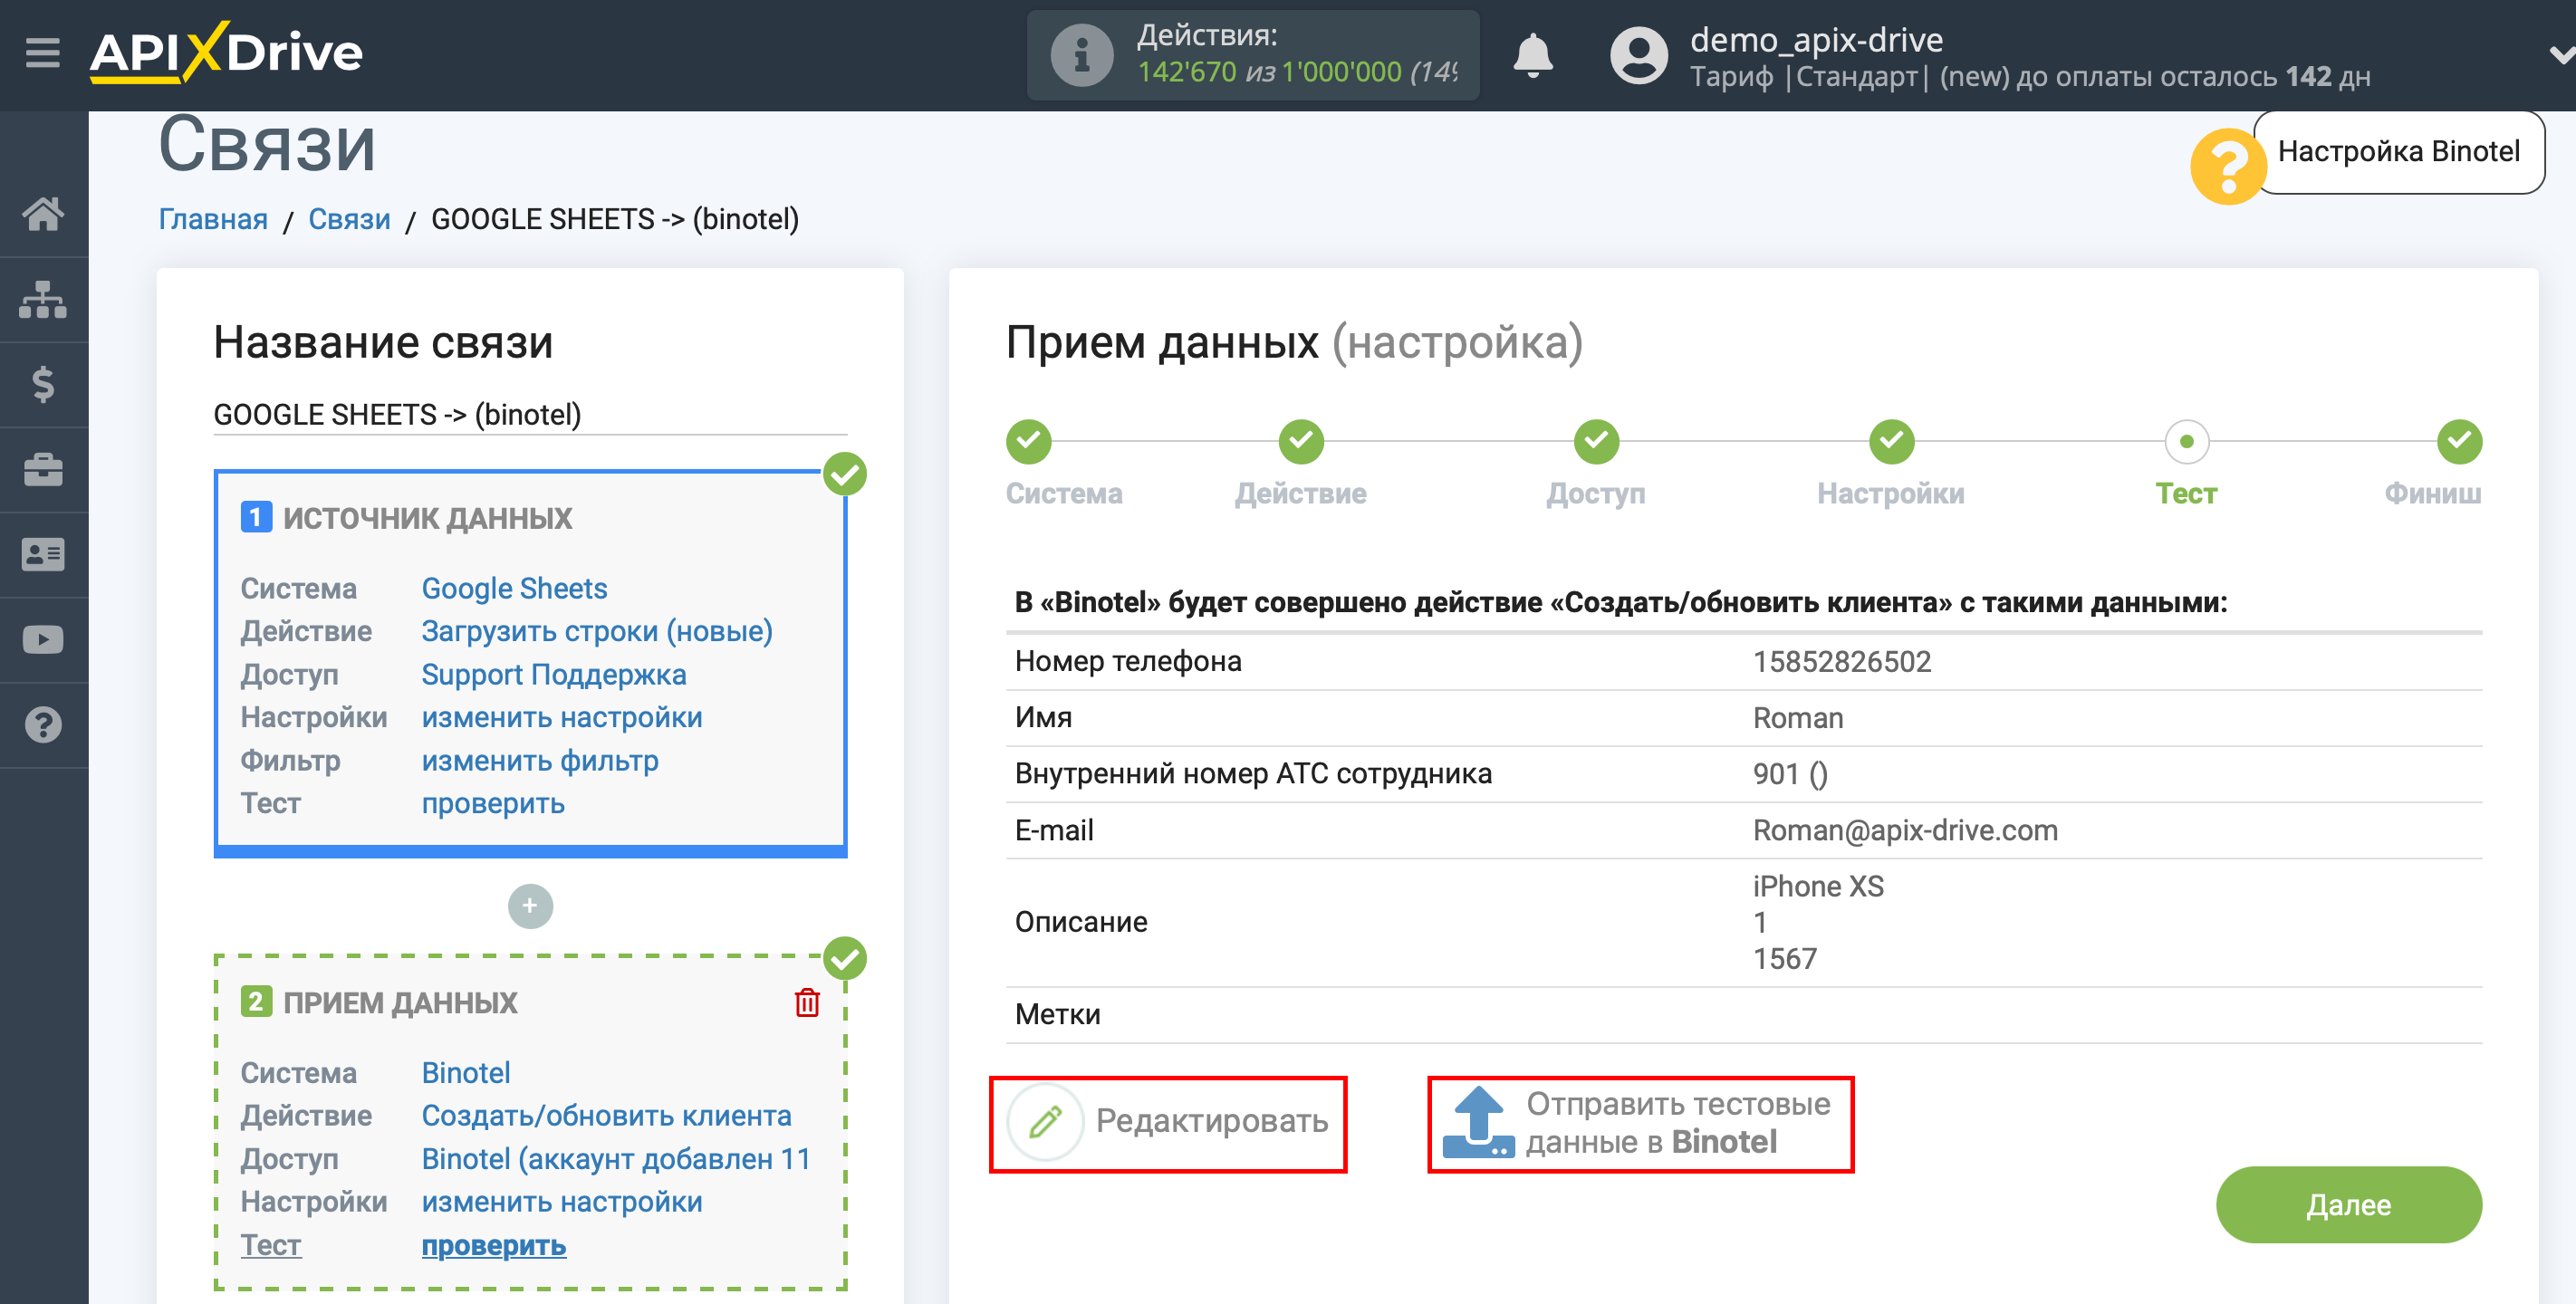Open Support Поддержка access link
2576x1304 pixels.
tap(554, 674)
